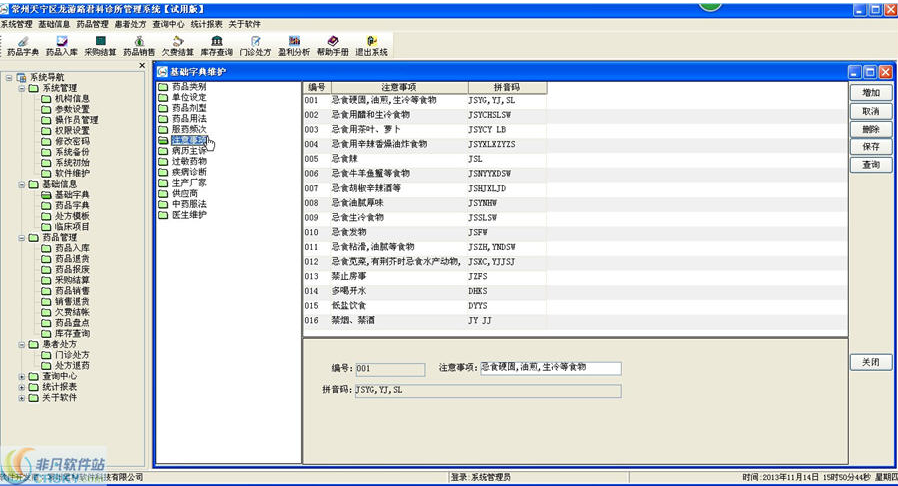Screen dimensions: 898x486
Task: Click the 编号 input field
Action: (390, 369)
